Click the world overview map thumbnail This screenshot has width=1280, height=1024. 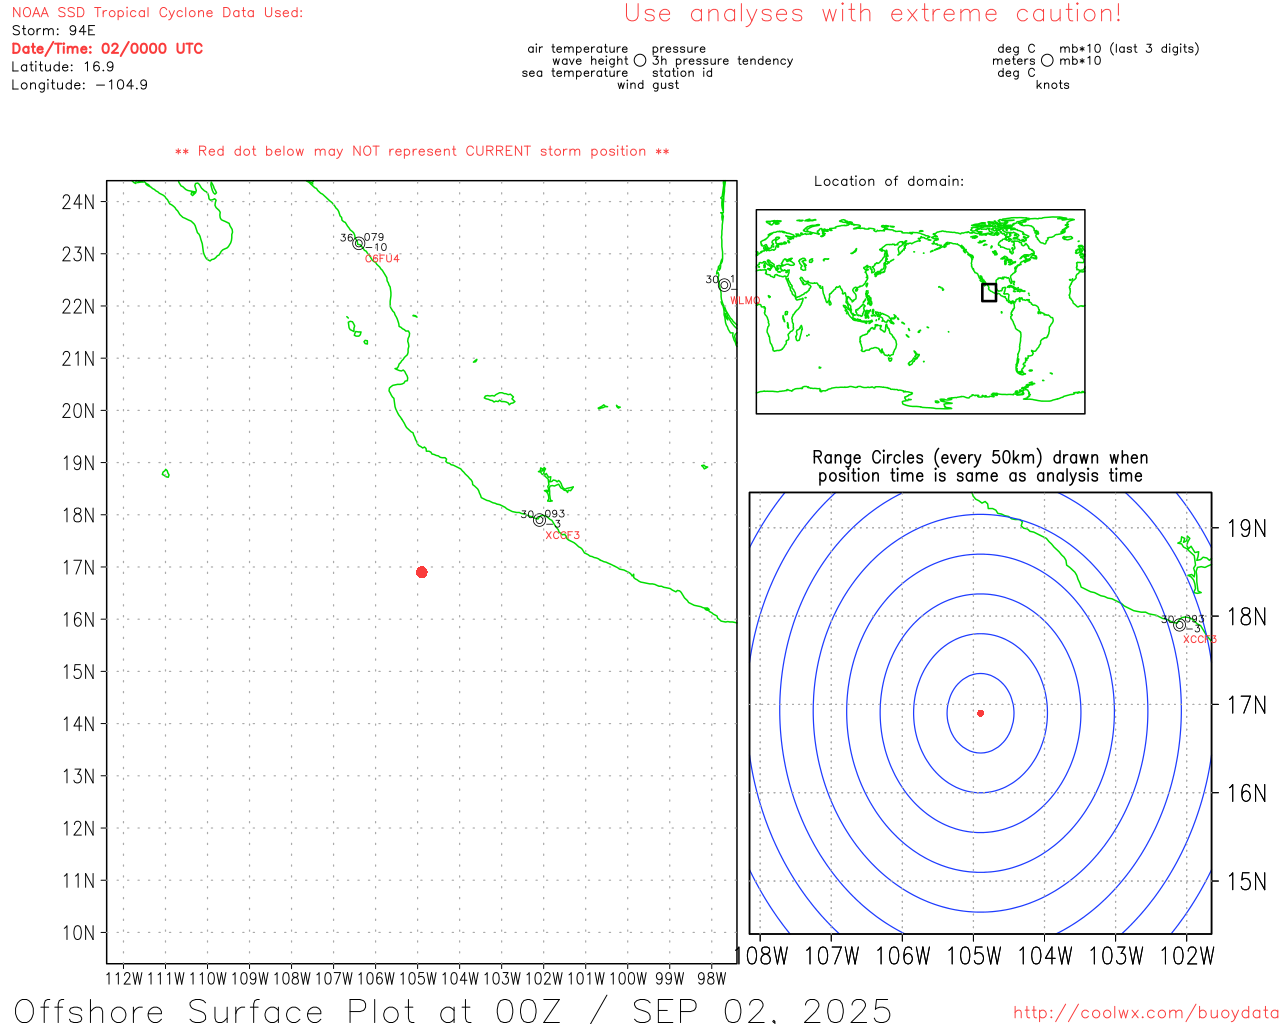920,311
